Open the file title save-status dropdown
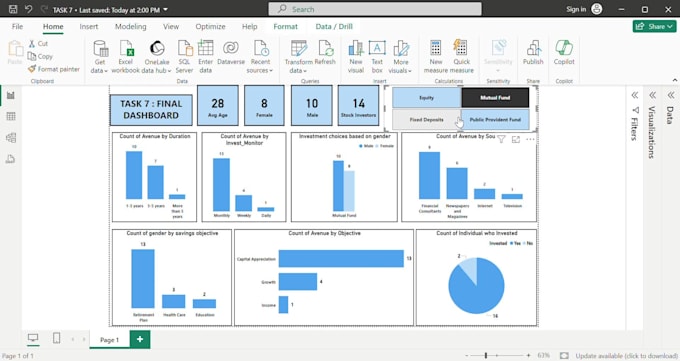This screenshot has height=361, width=680. [165, 10]
